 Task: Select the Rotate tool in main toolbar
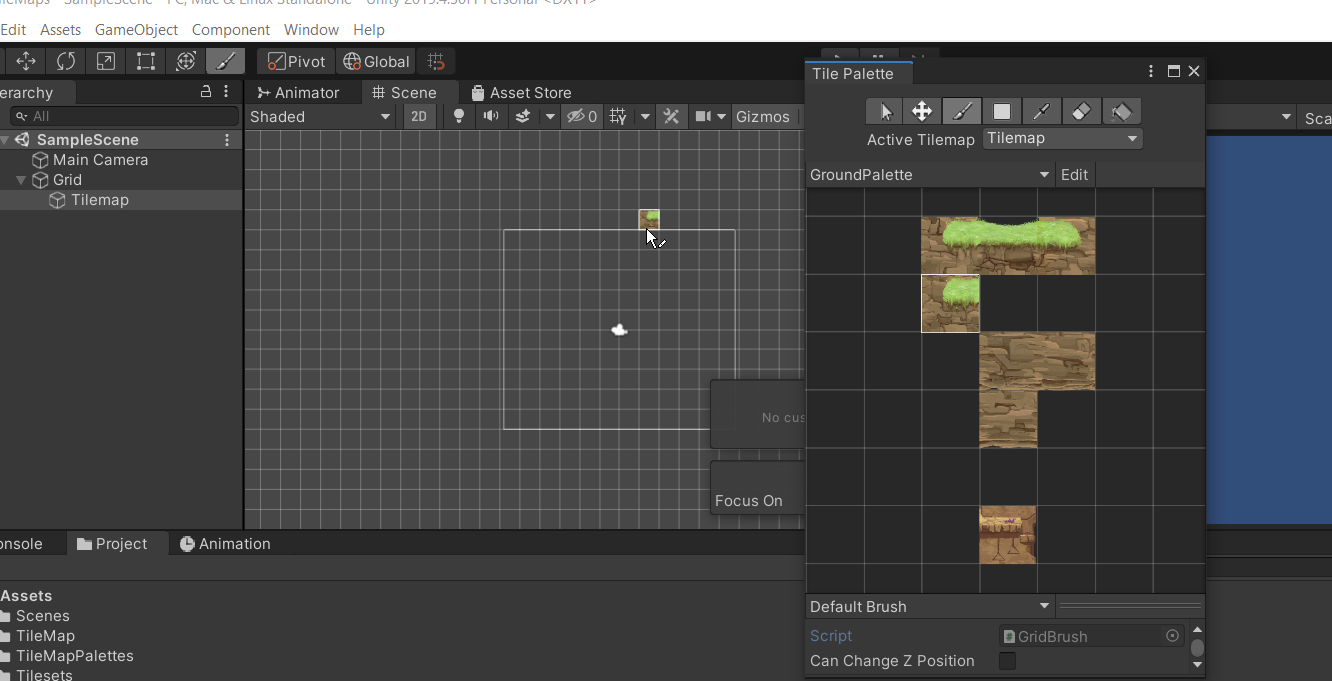pyautogui.click(x=66, y=61)
